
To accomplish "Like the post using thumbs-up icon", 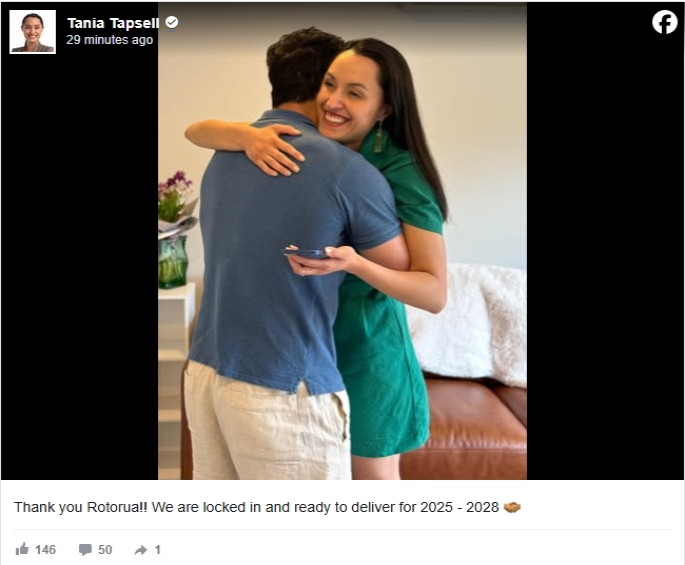I will point(22,549).
